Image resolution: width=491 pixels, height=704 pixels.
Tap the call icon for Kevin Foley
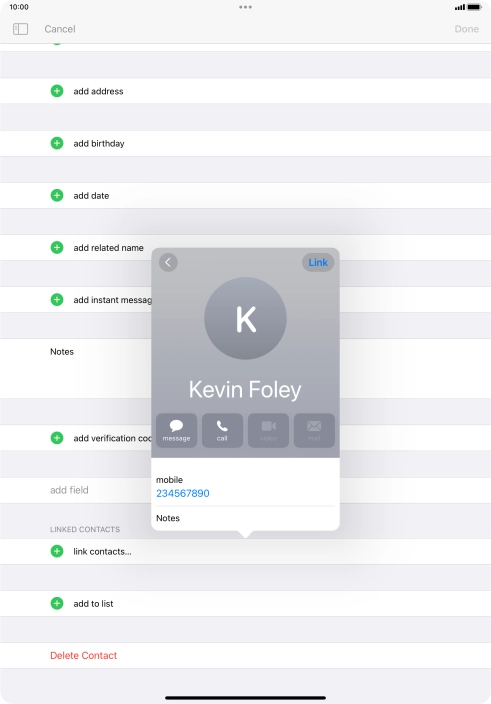pyautogui.click(x=222, y=430)
